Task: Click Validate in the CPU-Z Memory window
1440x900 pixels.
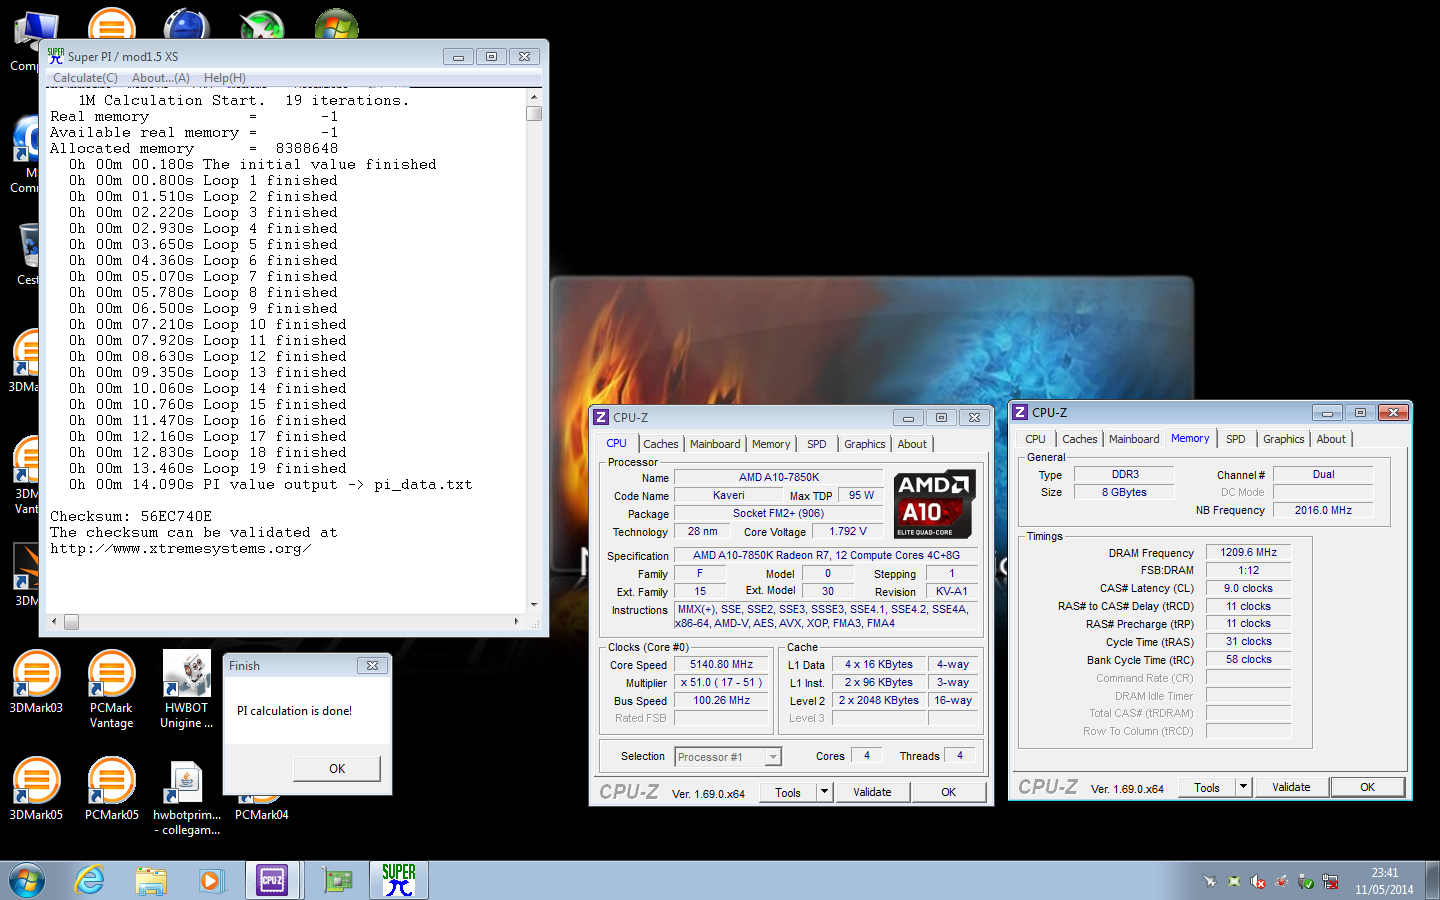Action: (x=1291, y=787)
